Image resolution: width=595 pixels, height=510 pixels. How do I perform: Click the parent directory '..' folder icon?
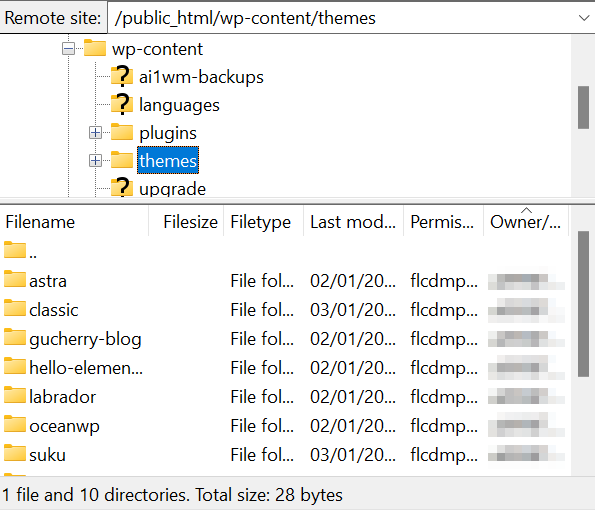coord(15,250)
